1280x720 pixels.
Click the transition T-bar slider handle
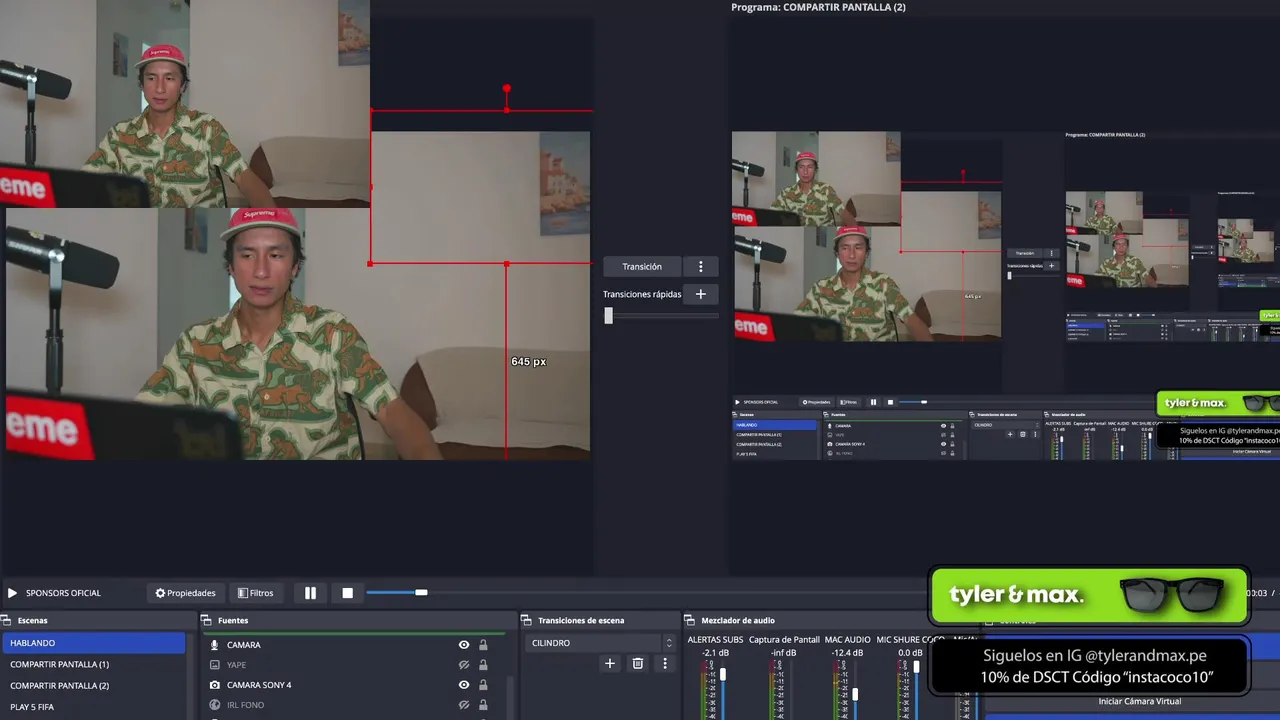(x=608, y=315)
